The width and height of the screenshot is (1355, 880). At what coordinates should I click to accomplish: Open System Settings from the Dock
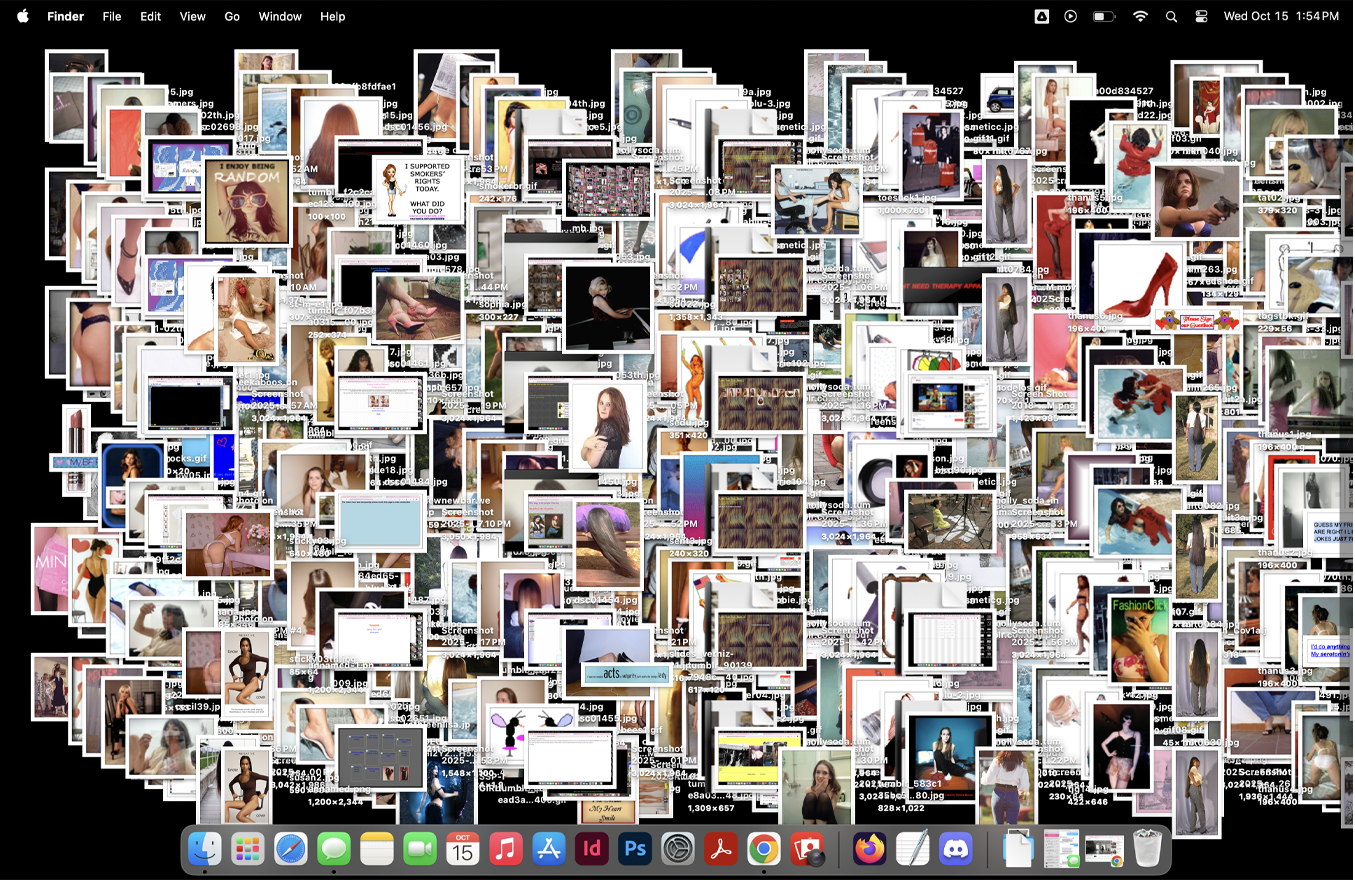[677, 850]
